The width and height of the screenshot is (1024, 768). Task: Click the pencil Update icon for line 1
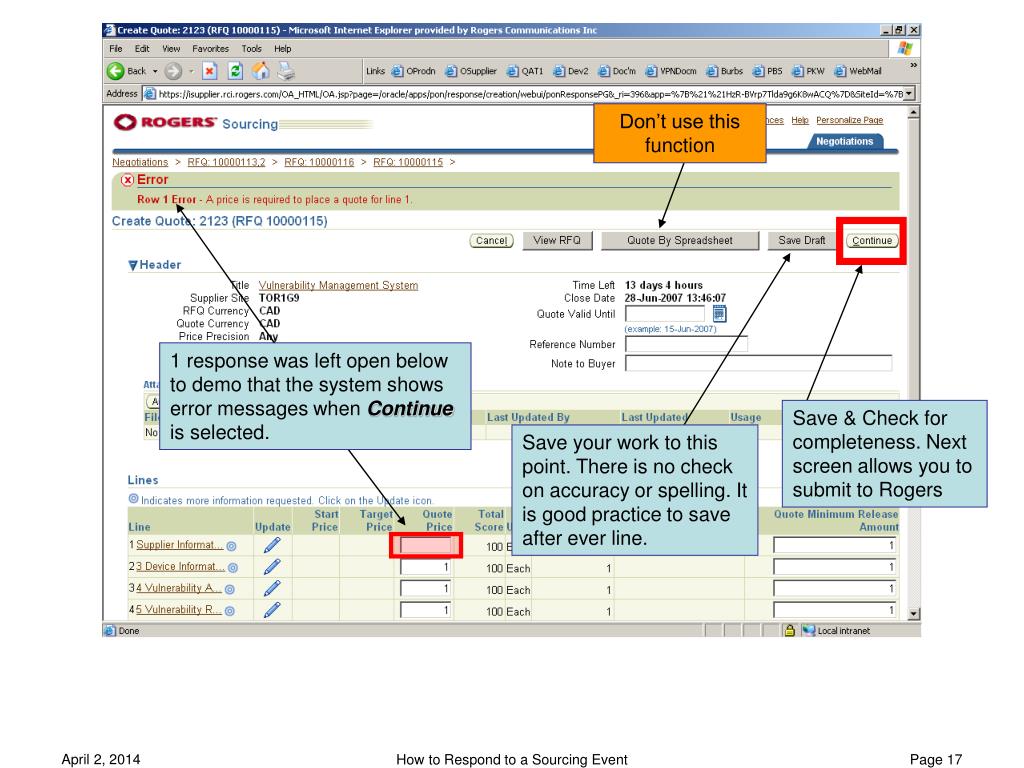click(272, 545)
